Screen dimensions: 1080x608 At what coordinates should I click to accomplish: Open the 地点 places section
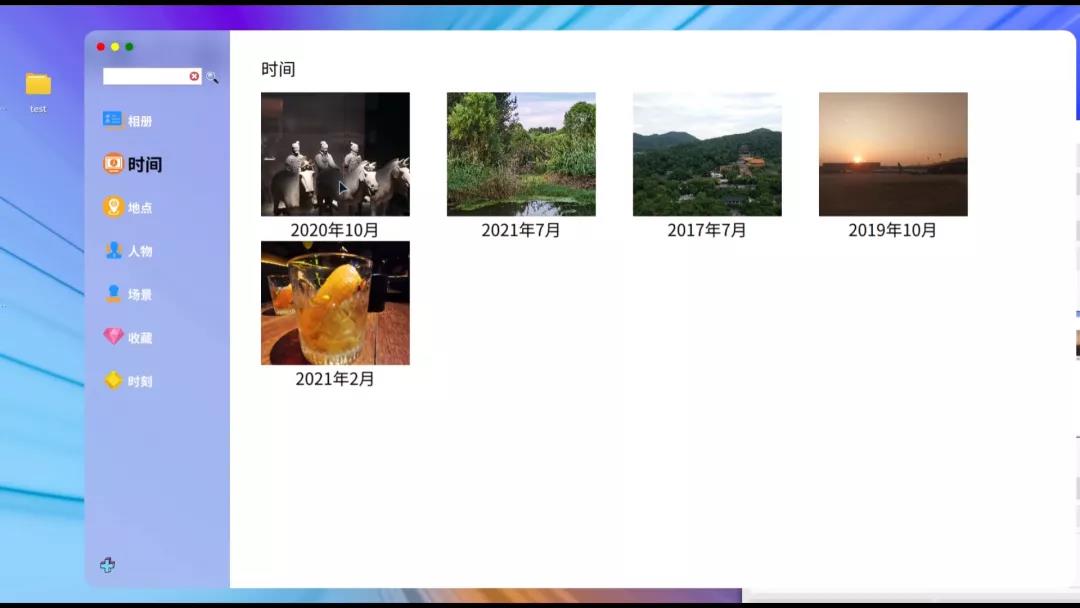click(133, 207)
